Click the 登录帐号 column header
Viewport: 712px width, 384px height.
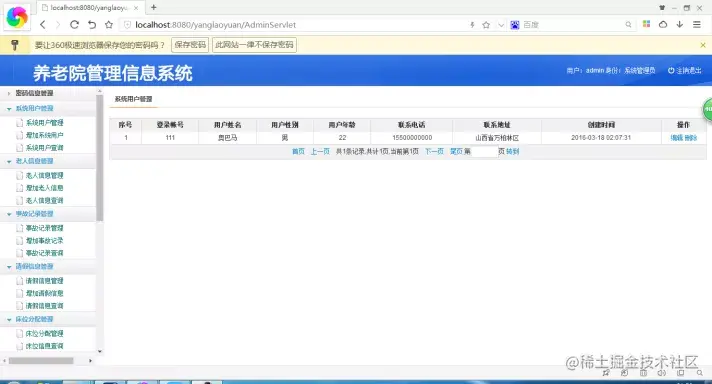(x=170, y=125)
